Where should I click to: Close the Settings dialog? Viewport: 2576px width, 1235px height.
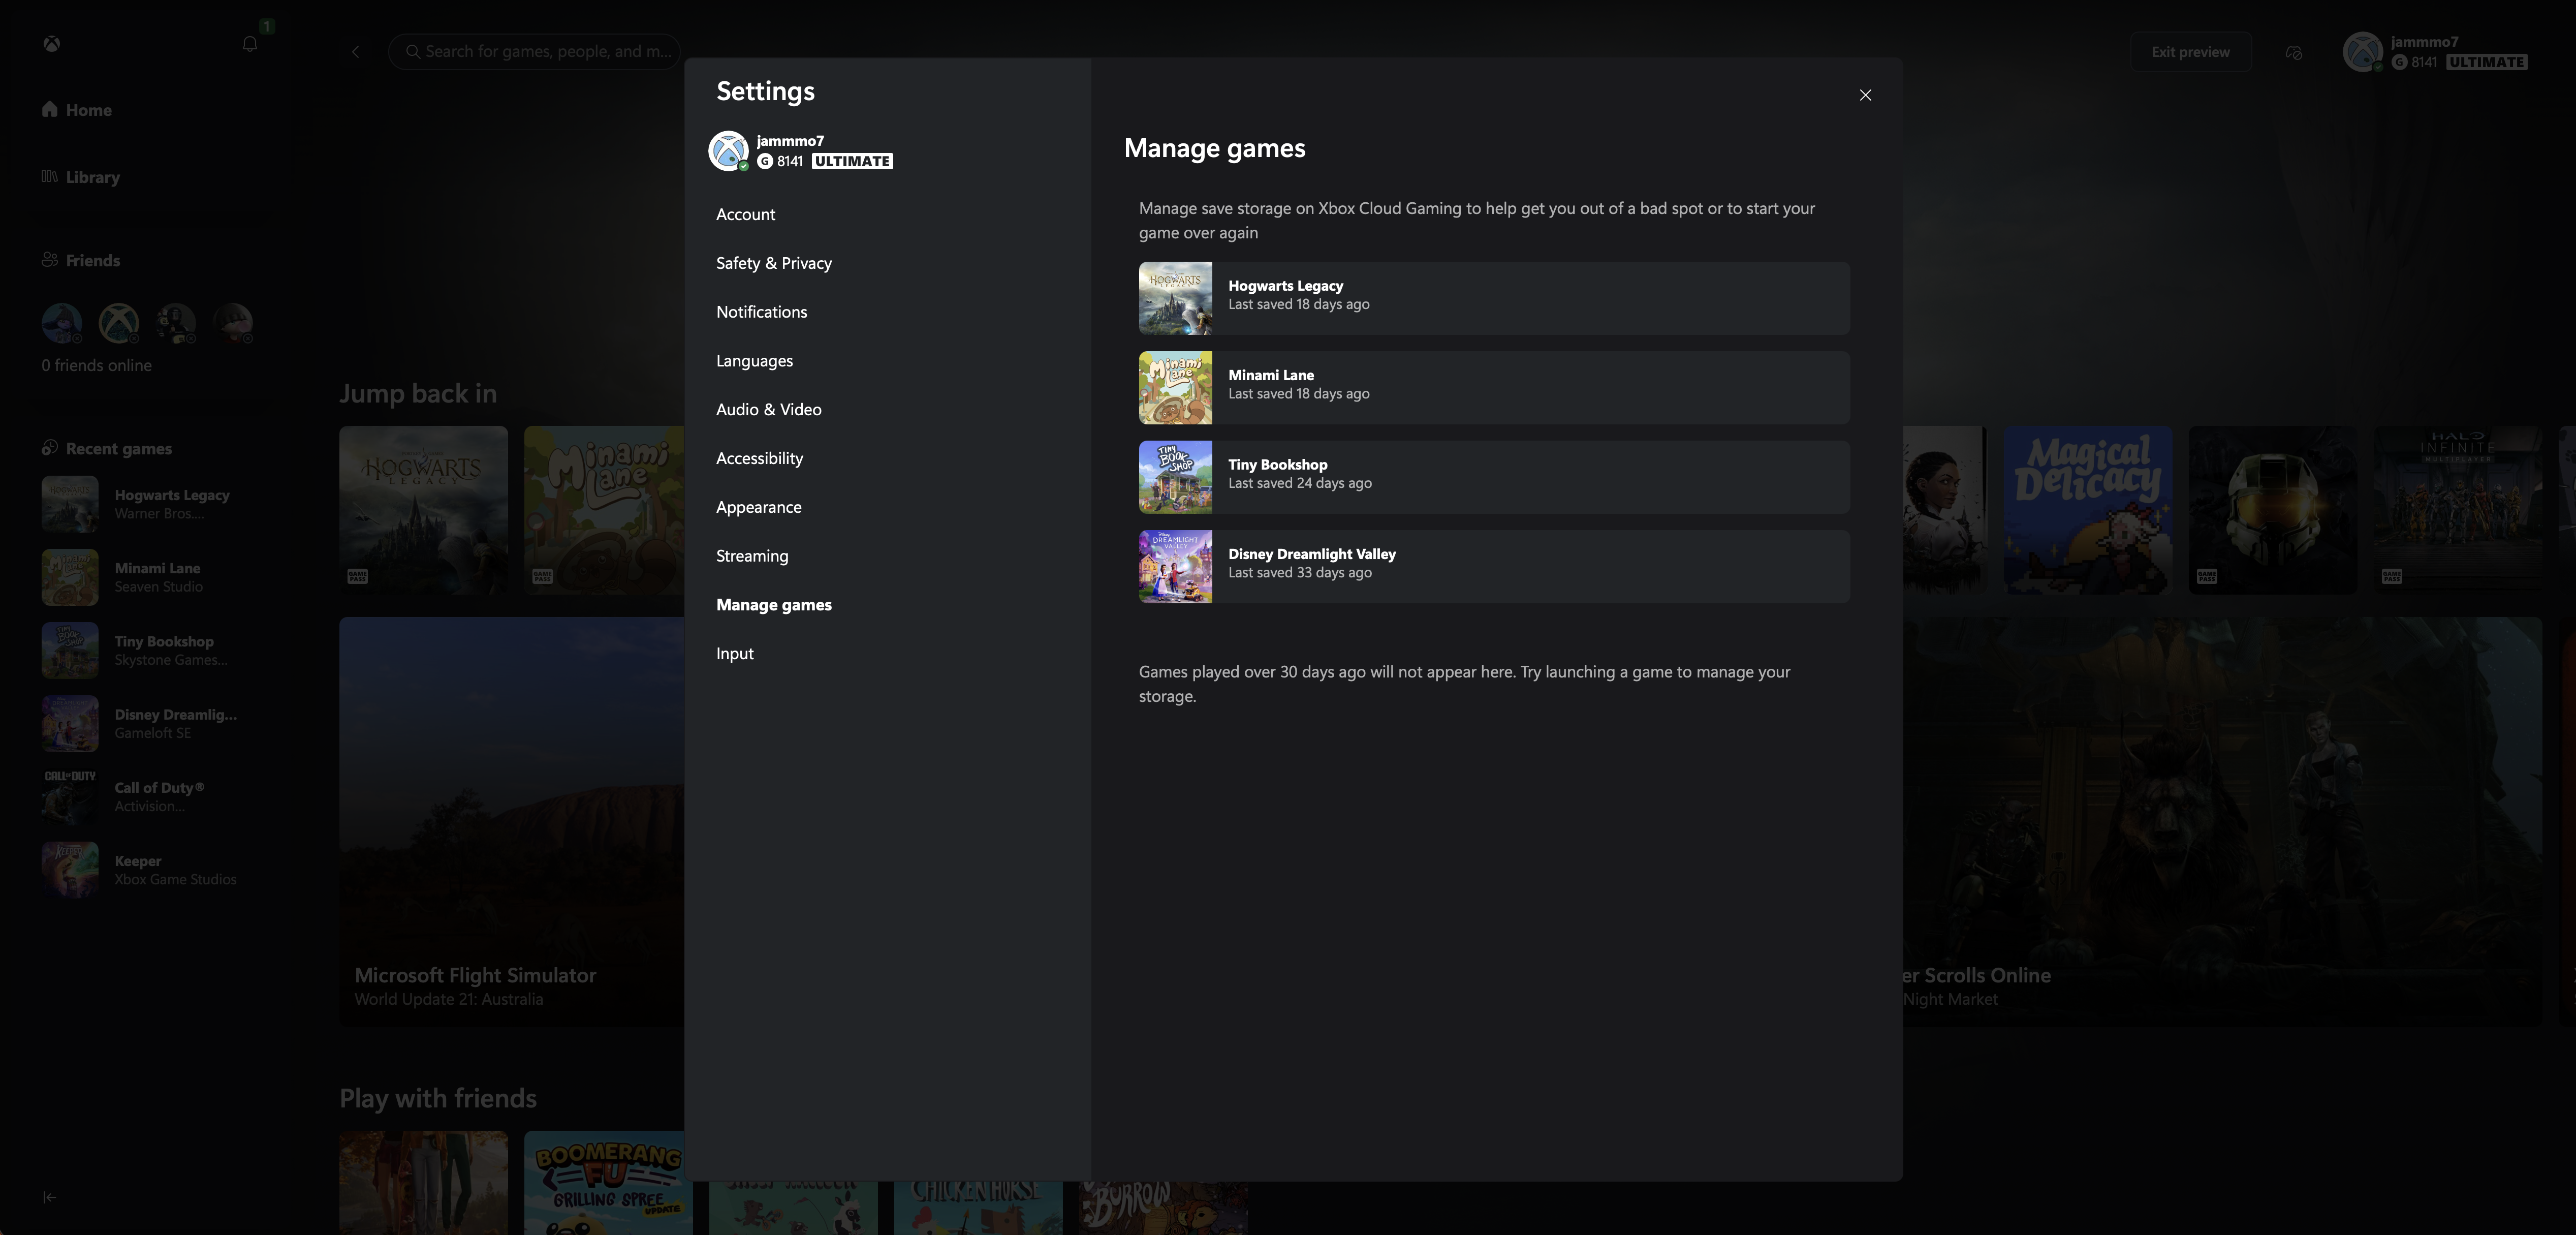pyautogui.click(x=1865, y=95)
